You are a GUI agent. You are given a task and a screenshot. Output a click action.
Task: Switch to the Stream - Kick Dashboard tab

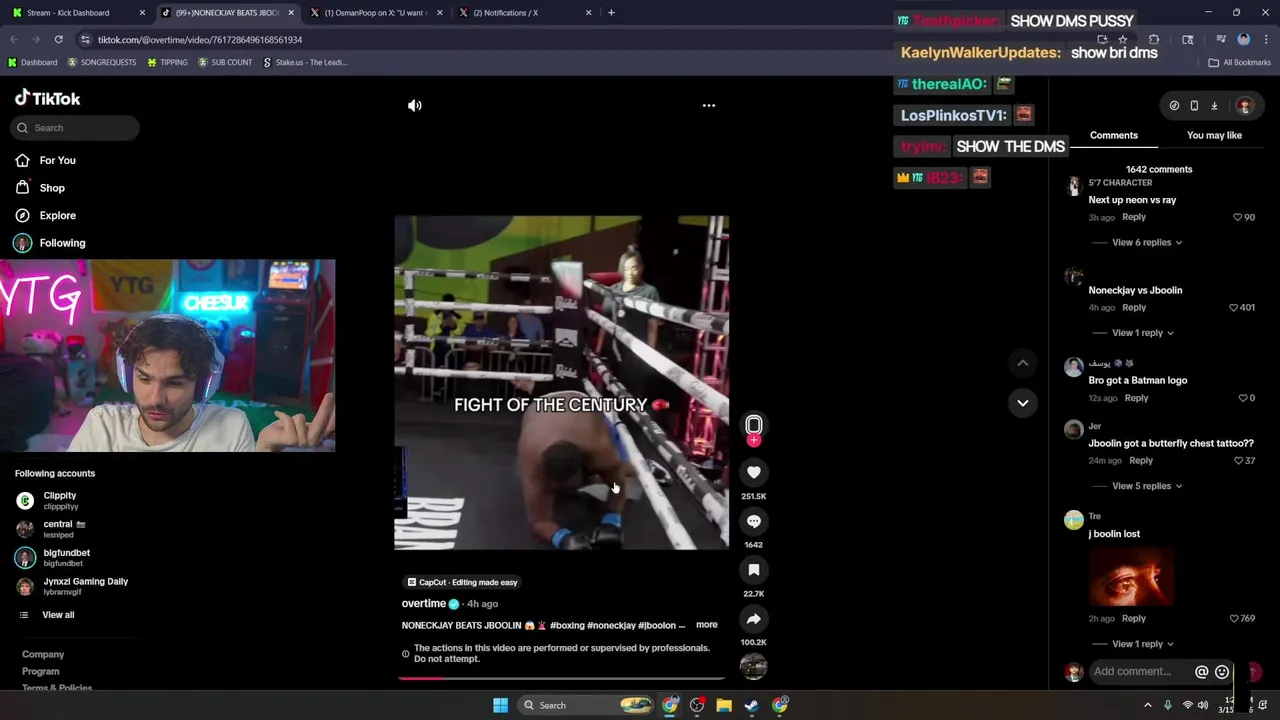78,13
